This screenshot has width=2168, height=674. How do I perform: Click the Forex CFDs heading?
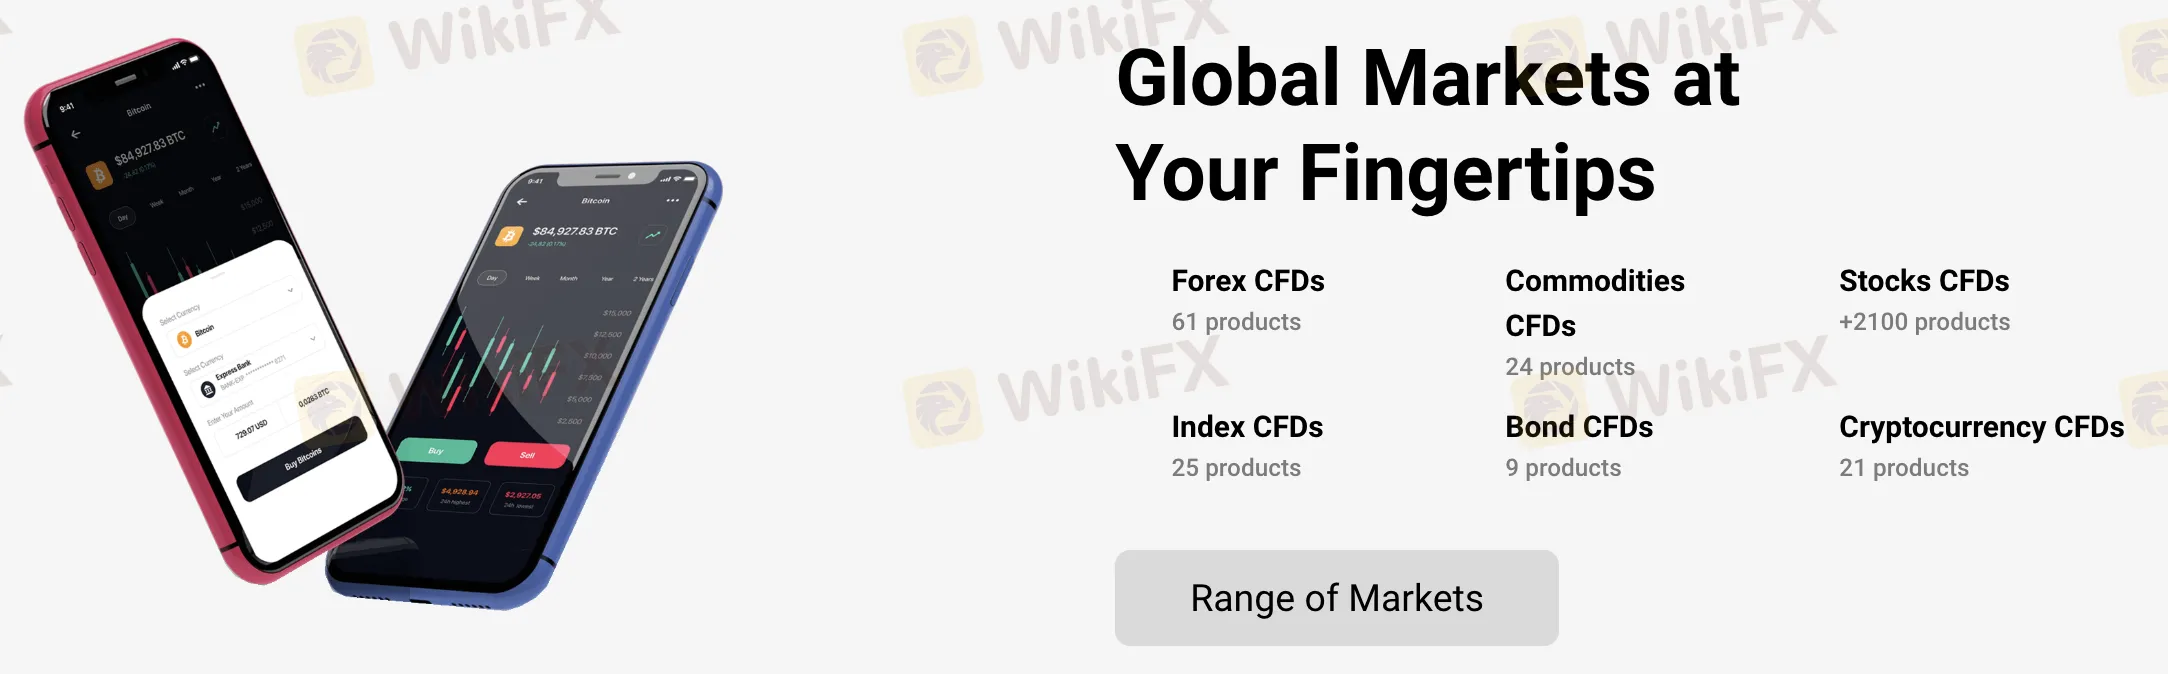1247,281
